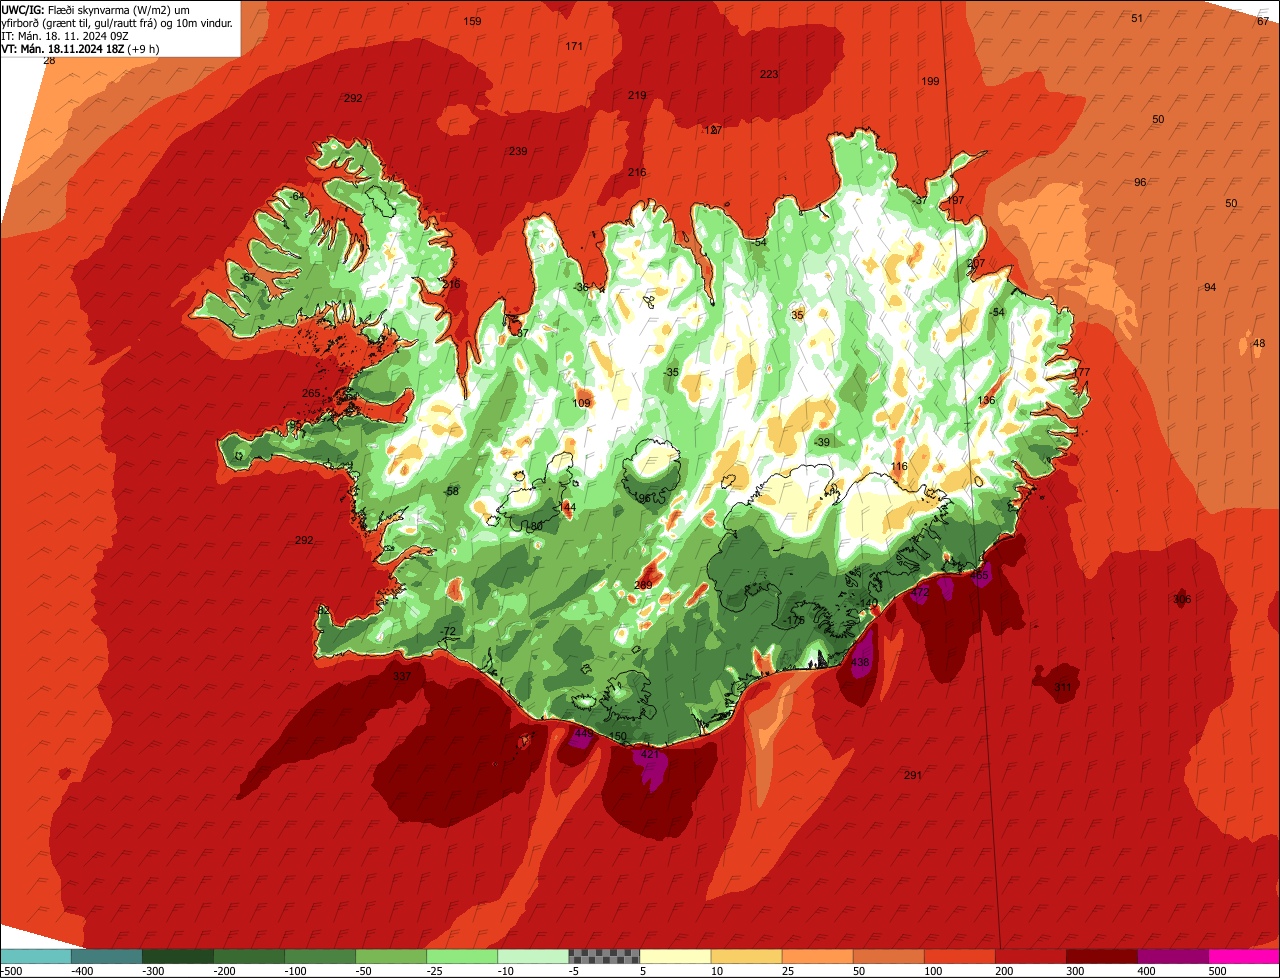Click the dark maroon legend swatch labeled 300
This screenshot has width=1280, height=978.
click(1101, 956)
